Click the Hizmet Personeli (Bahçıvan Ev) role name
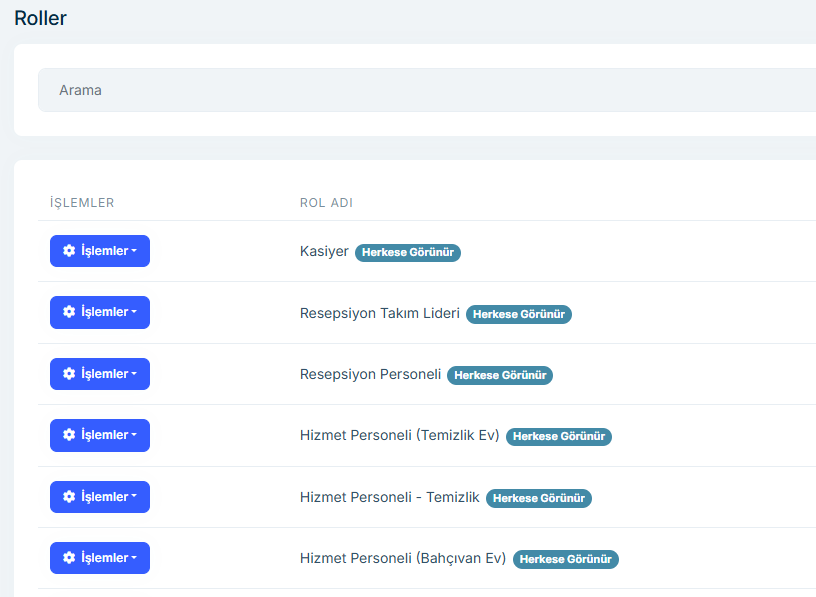This screenshot has width=816, height=597. [403, 559]
